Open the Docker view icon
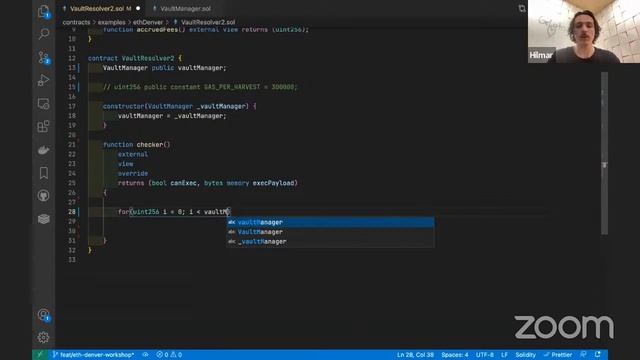Viewport: 640px width, 360px height. coord(44,150)
